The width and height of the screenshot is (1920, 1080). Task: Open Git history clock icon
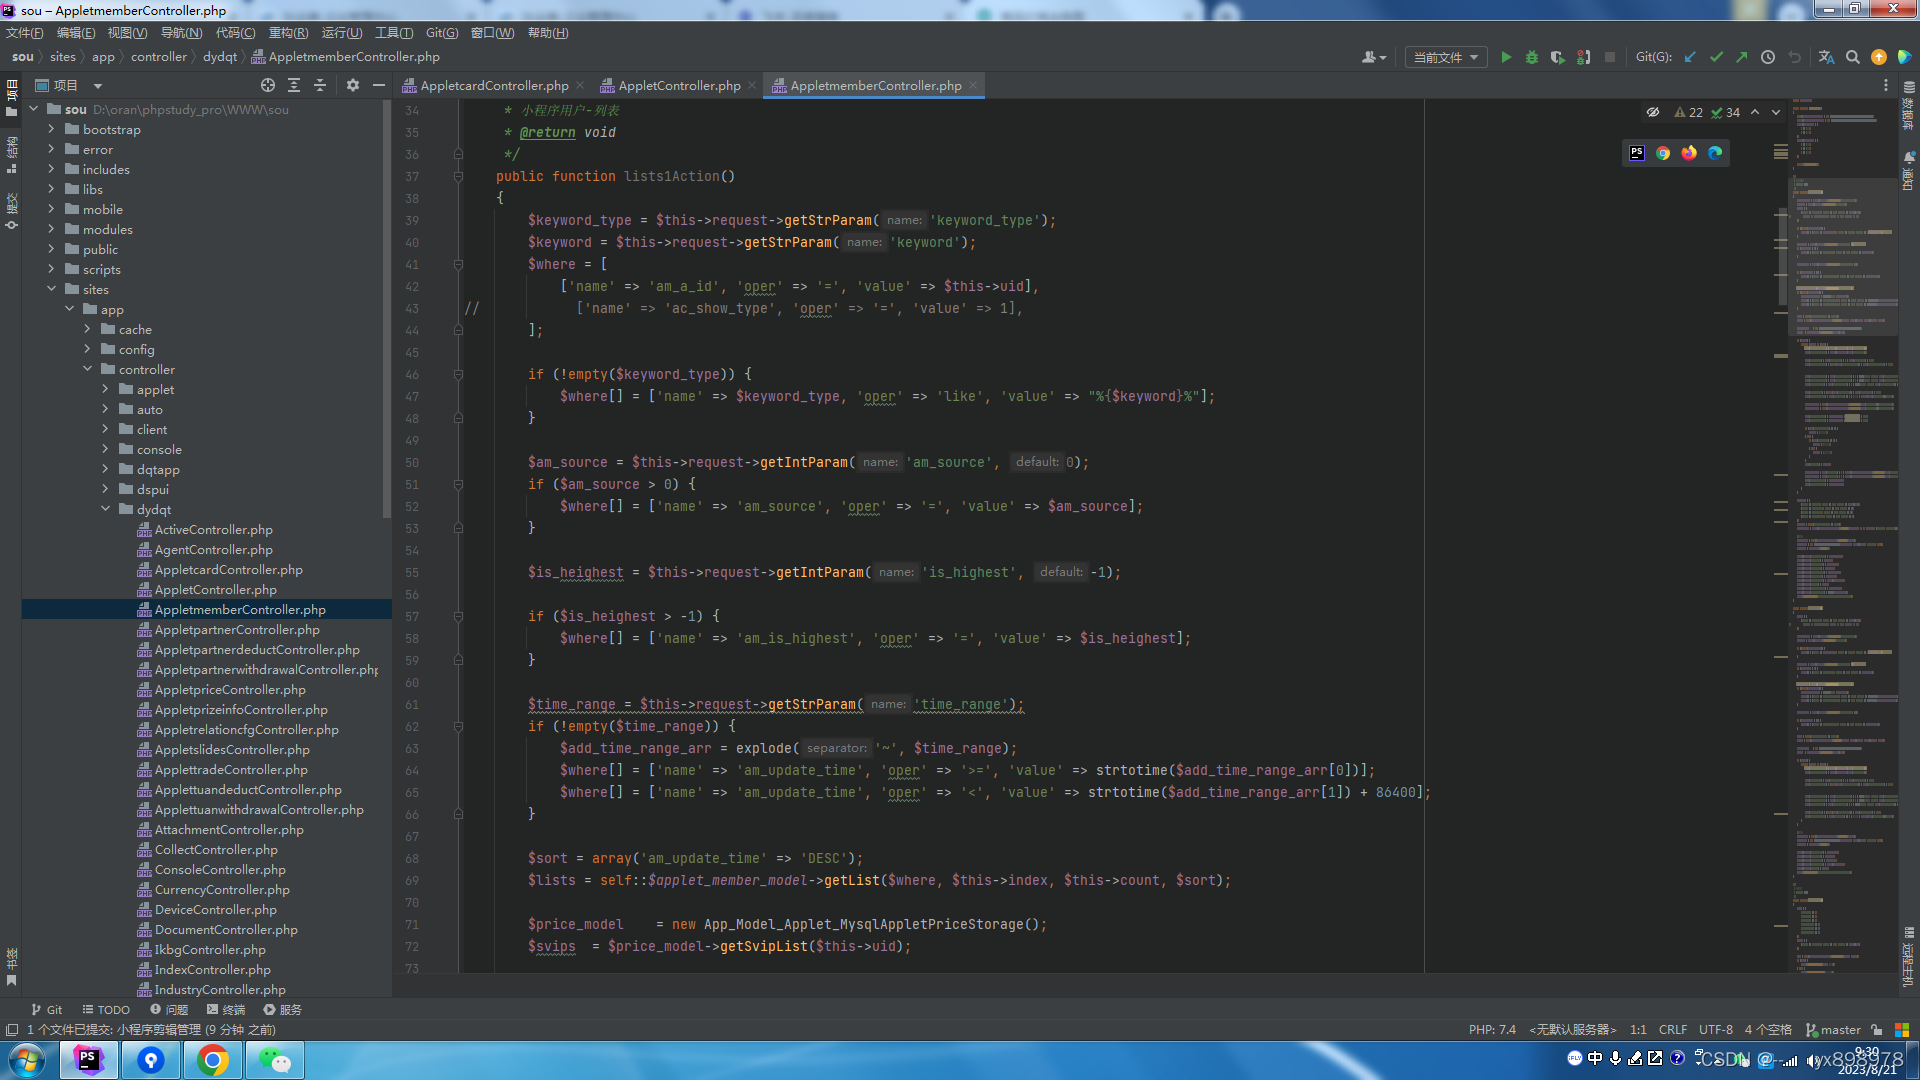coord(1768,57)
